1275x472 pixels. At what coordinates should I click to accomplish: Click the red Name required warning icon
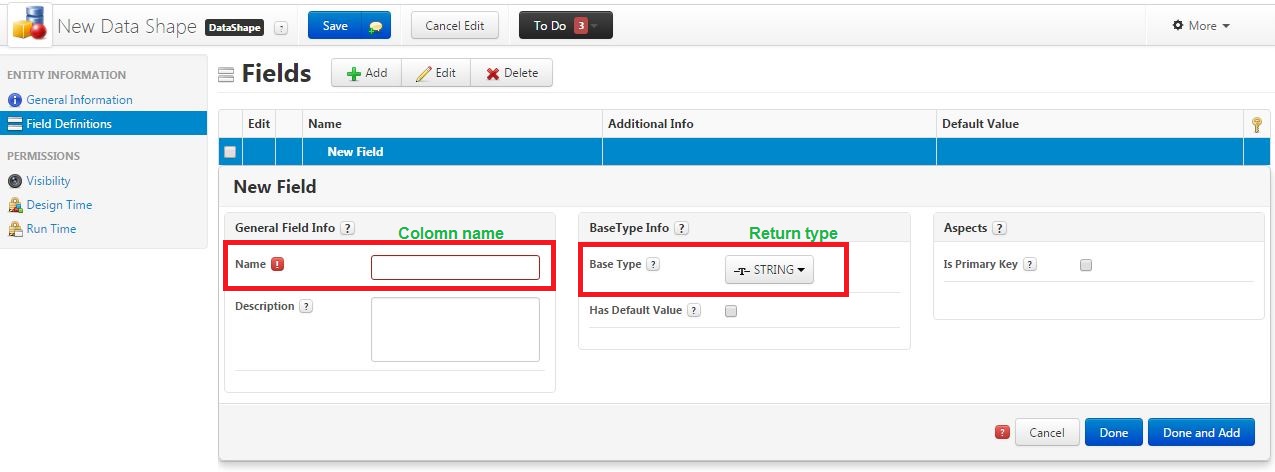tap(277, 264)
